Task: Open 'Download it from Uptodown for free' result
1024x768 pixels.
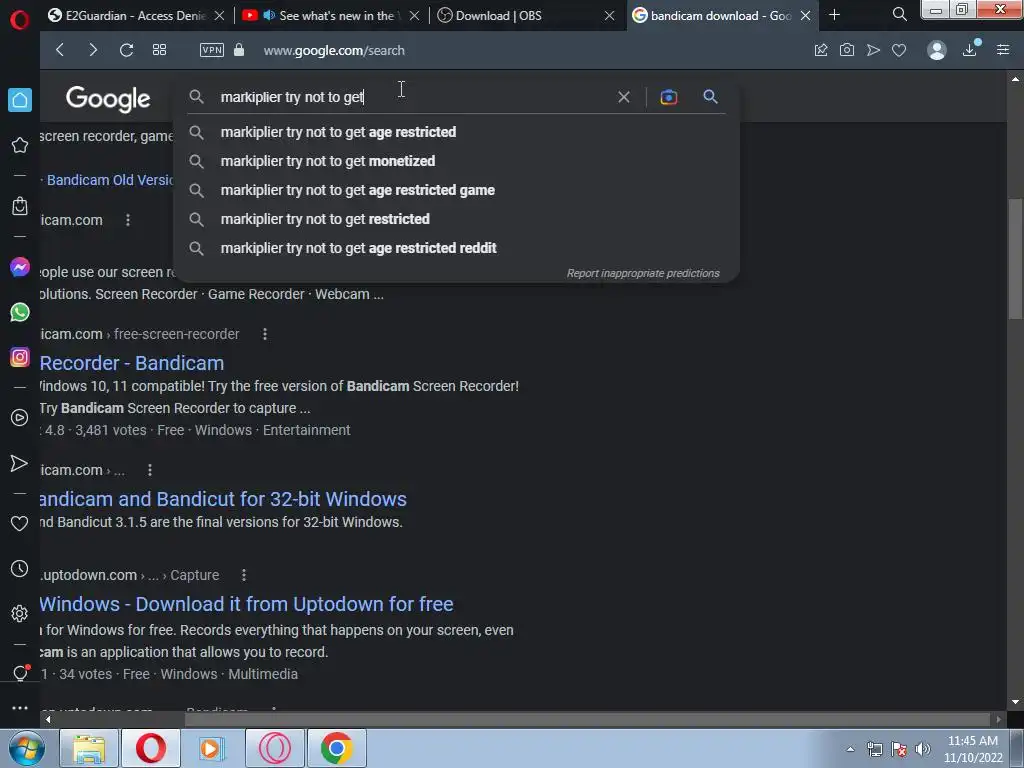Action: coord(246,604)
